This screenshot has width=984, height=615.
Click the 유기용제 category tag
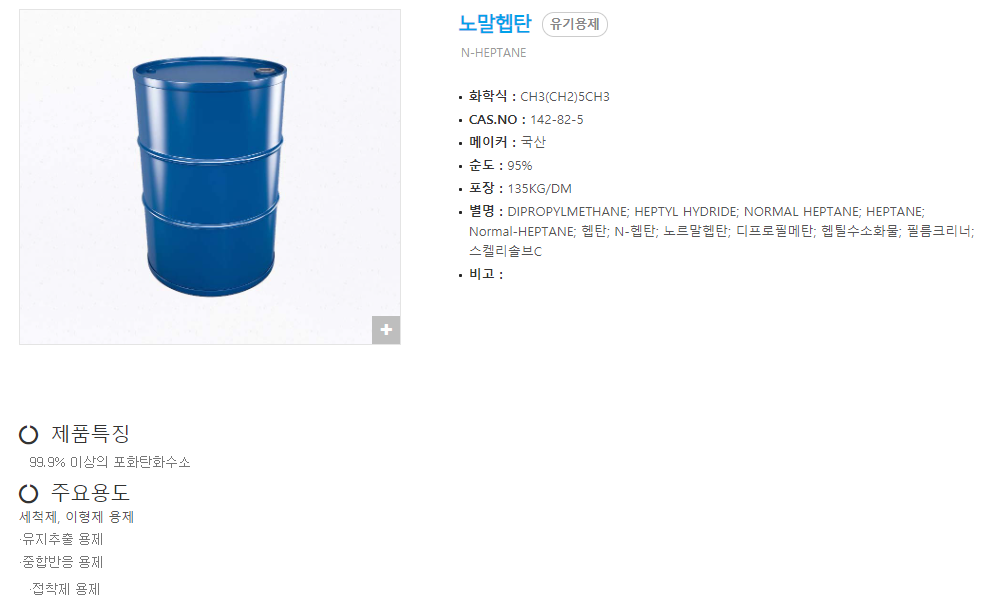[575, 24]
